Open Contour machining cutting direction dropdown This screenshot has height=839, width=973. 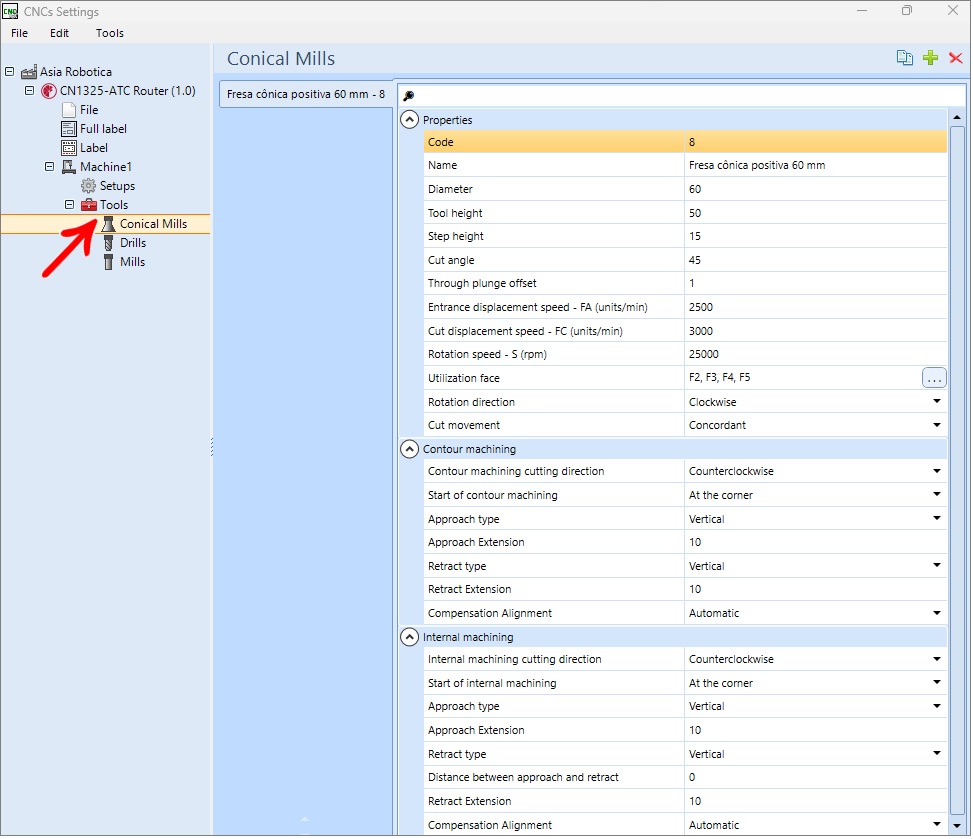pyautogui.click(x=936, y=471)
